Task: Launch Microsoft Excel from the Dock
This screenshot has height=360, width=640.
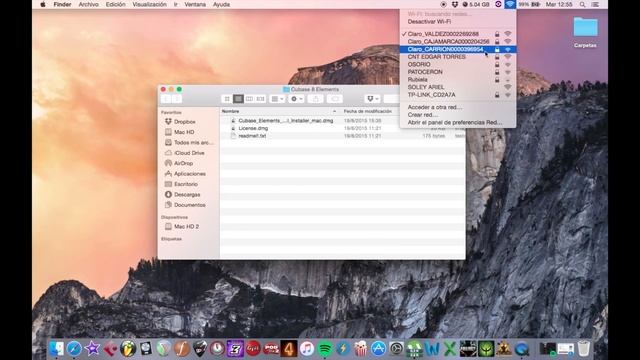Action: [450, 349]
